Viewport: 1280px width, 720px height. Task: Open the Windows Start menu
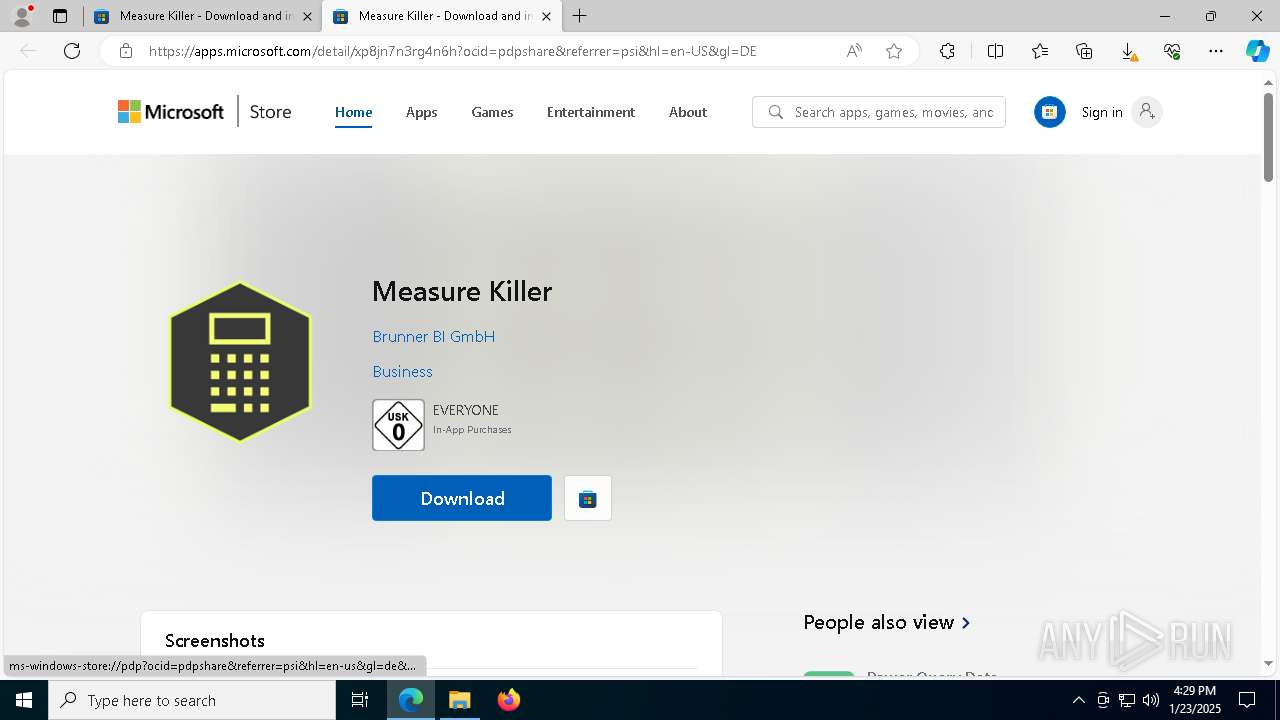tap(24, 700)
